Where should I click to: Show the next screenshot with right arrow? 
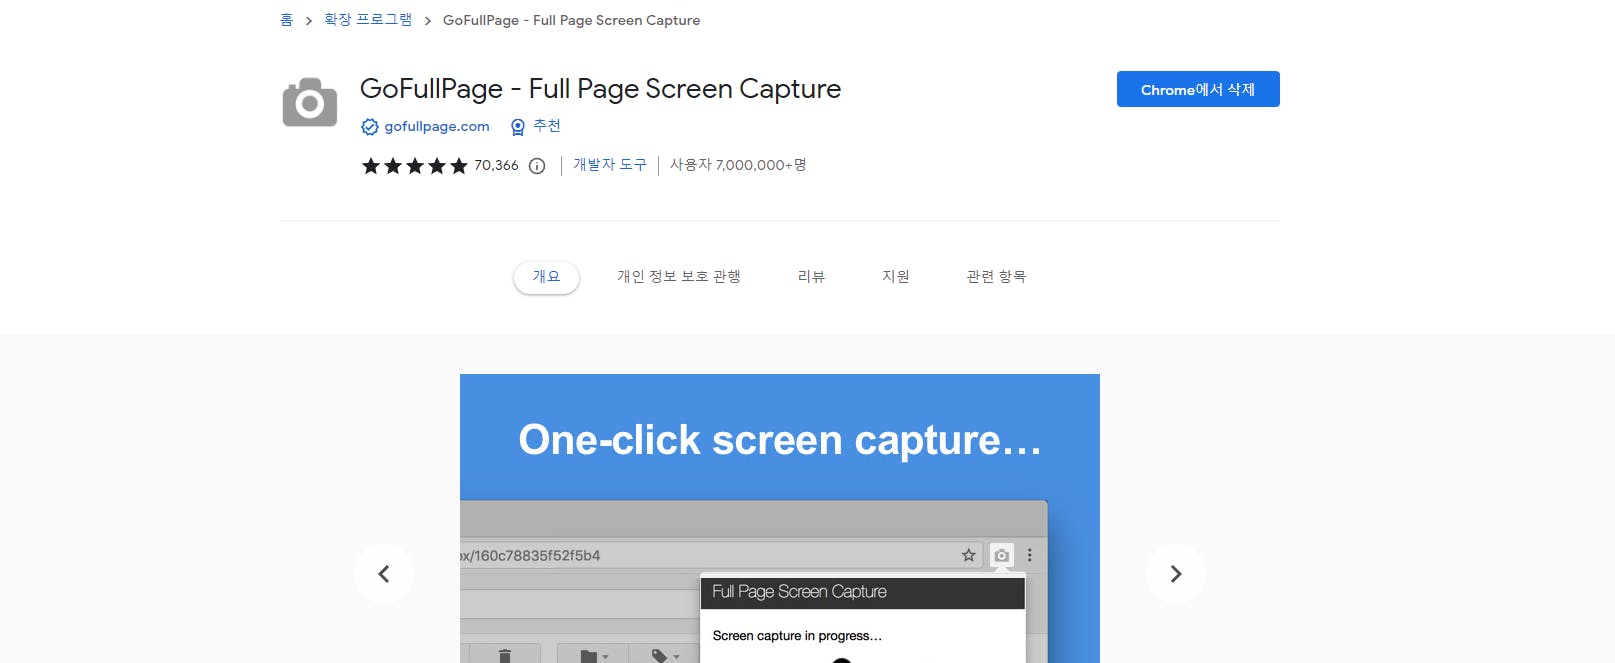coord(1176,574)
